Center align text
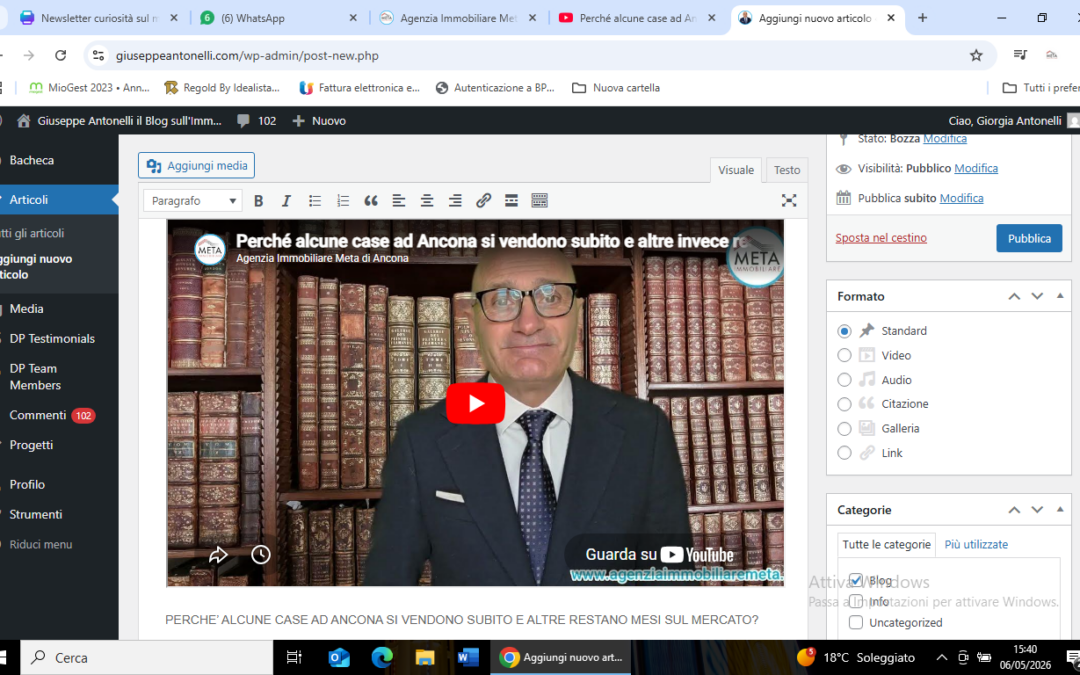 pyautogui.click(x=427, y=200)
